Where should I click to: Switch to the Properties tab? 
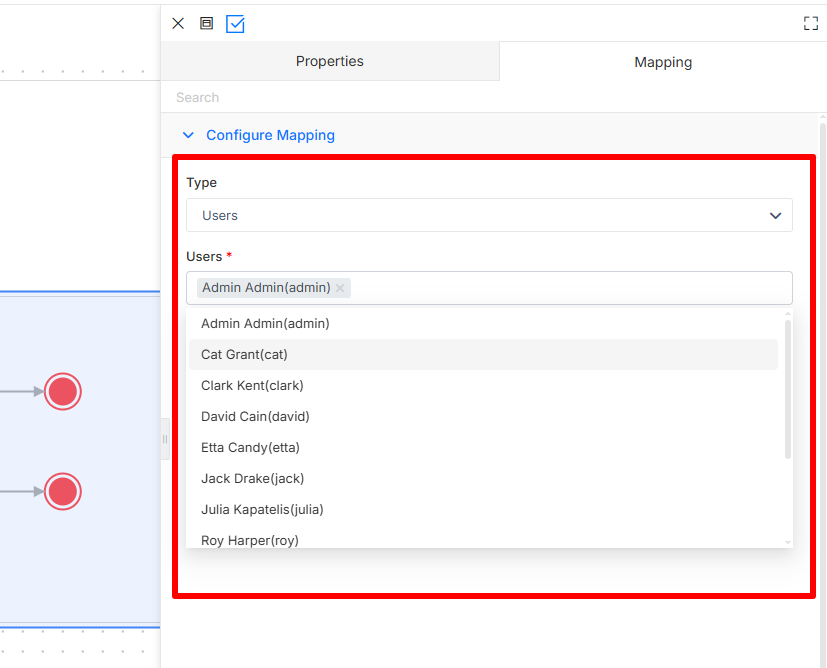tap(330, 61)
